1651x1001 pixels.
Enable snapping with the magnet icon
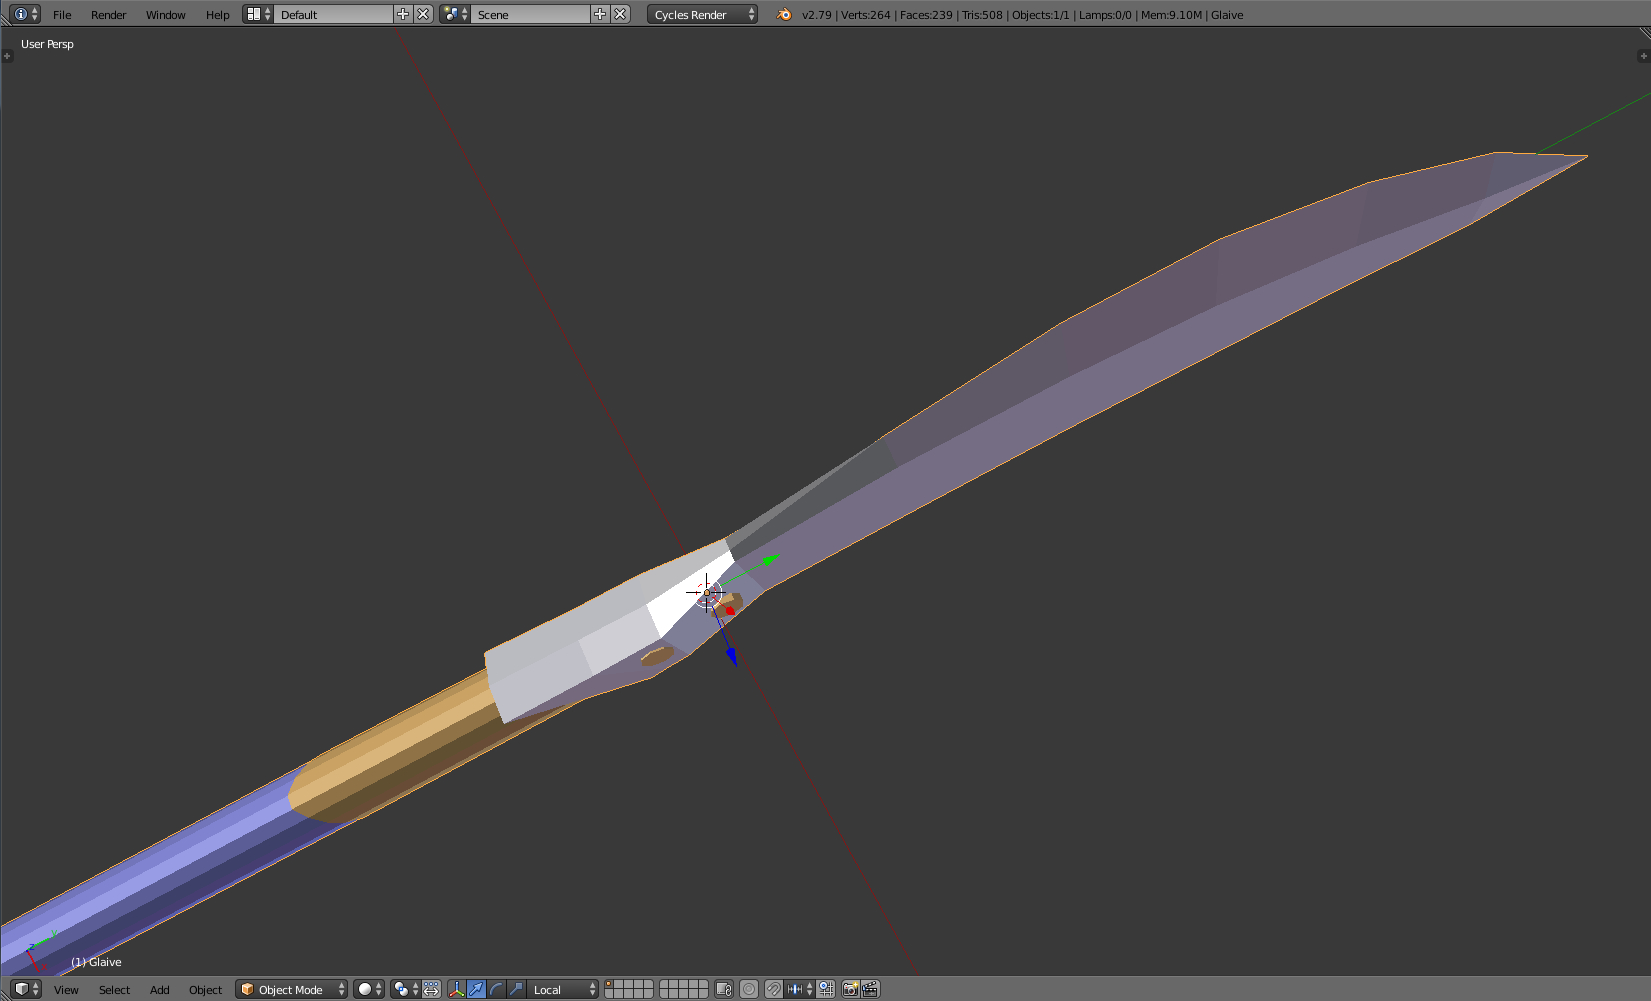[x=774, y=989]
